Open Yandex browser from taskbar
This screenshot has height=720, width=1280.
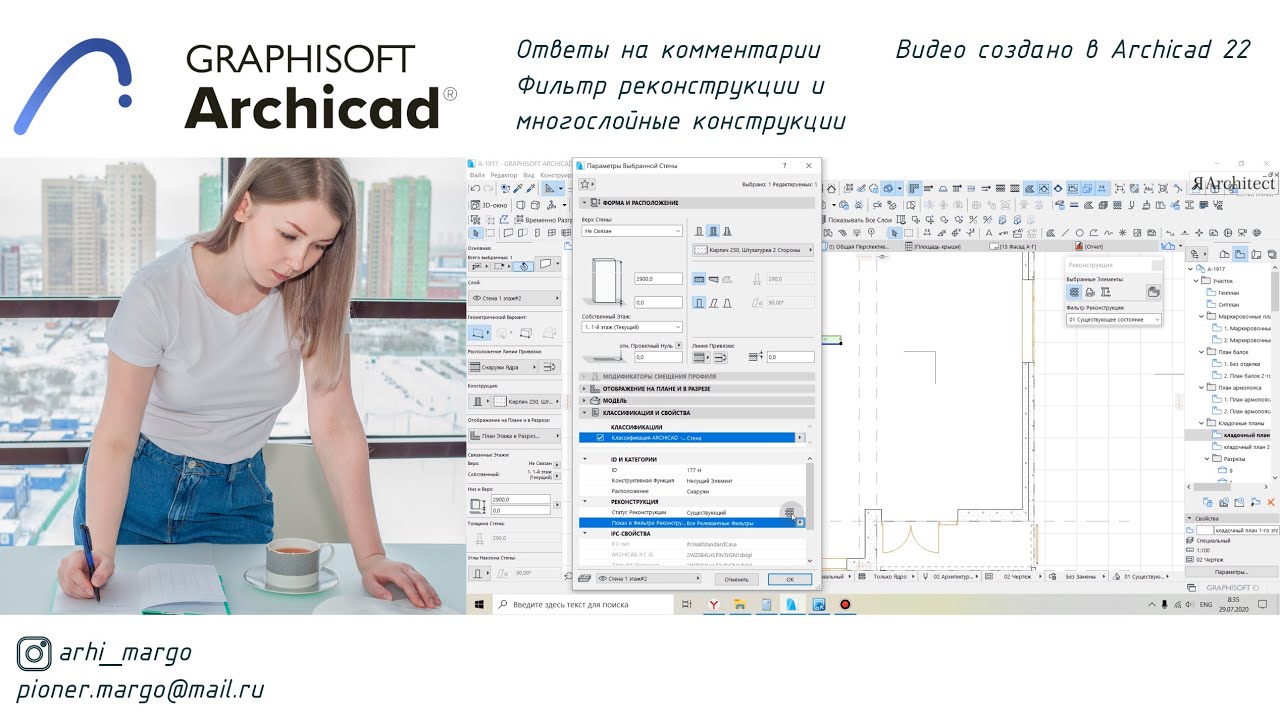pyautogui.click(x=715, y=604)
